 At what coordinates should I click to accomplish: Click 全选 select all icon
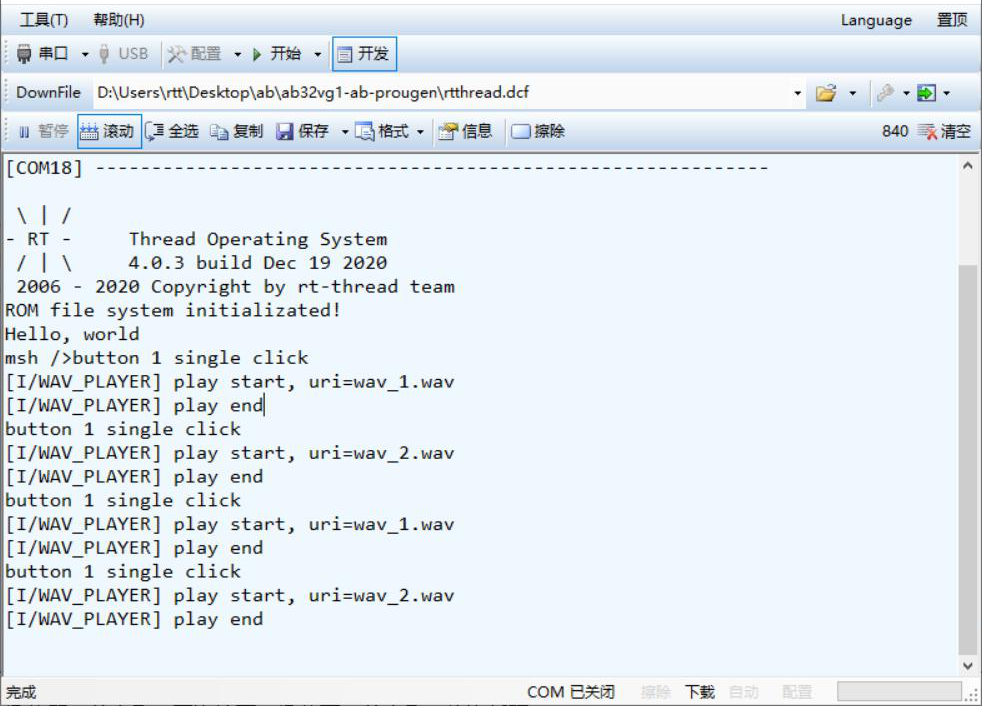pos(154,131)
